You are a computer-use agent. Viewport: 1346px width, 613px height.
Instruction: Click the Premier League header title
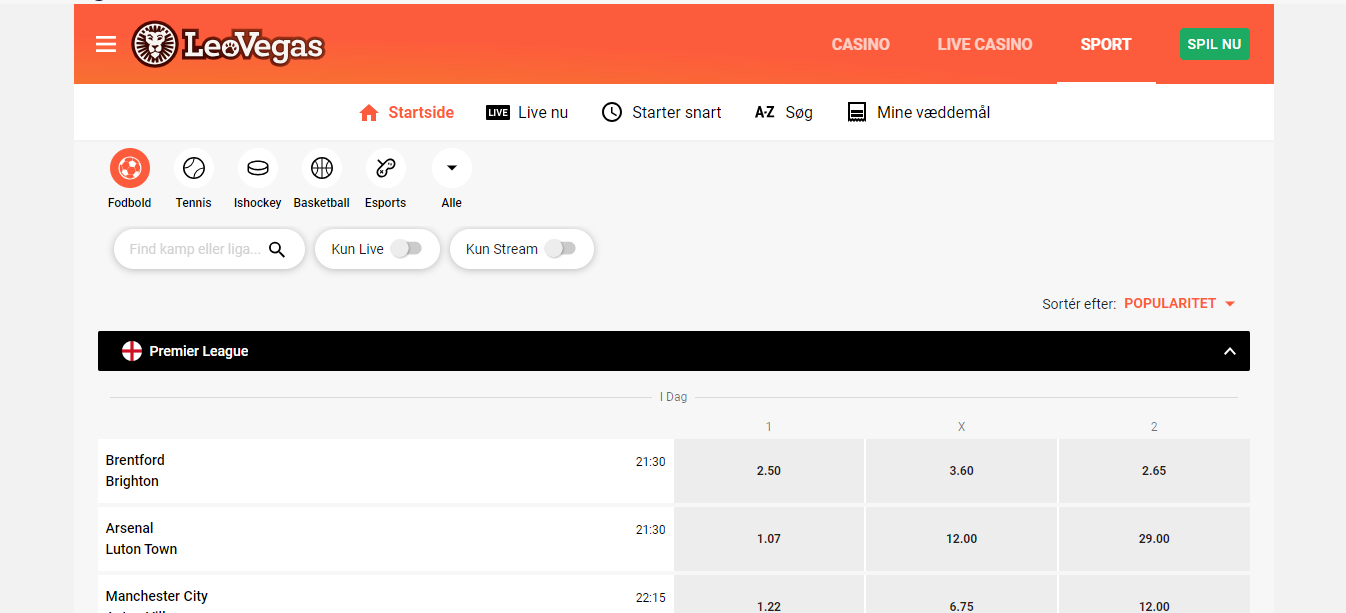(x=199, y=351)
